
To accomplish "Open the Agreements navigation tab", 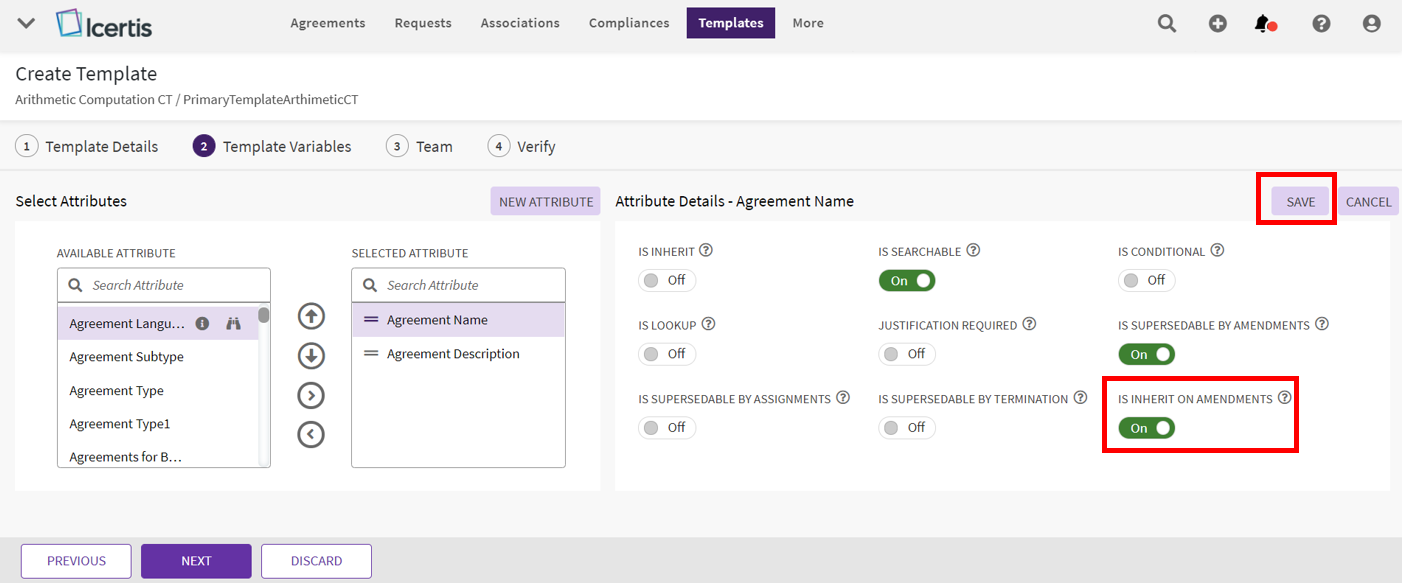I will pyautogui.click(x=328, y=23).
